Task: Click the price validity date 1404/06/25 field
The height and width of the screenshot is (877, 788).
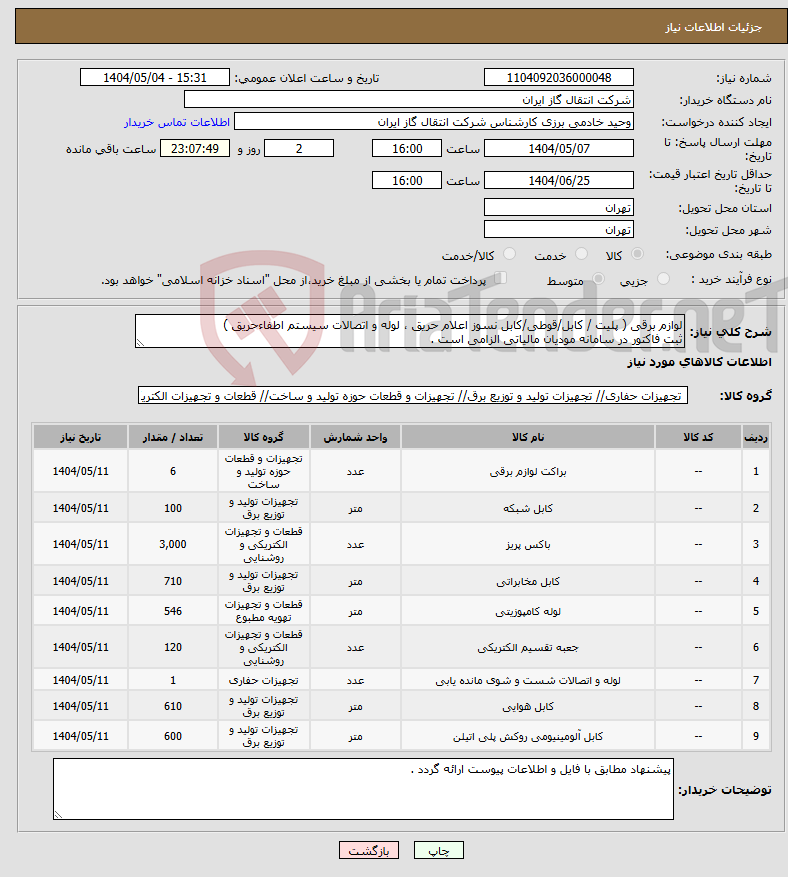Action: (559, 181)
